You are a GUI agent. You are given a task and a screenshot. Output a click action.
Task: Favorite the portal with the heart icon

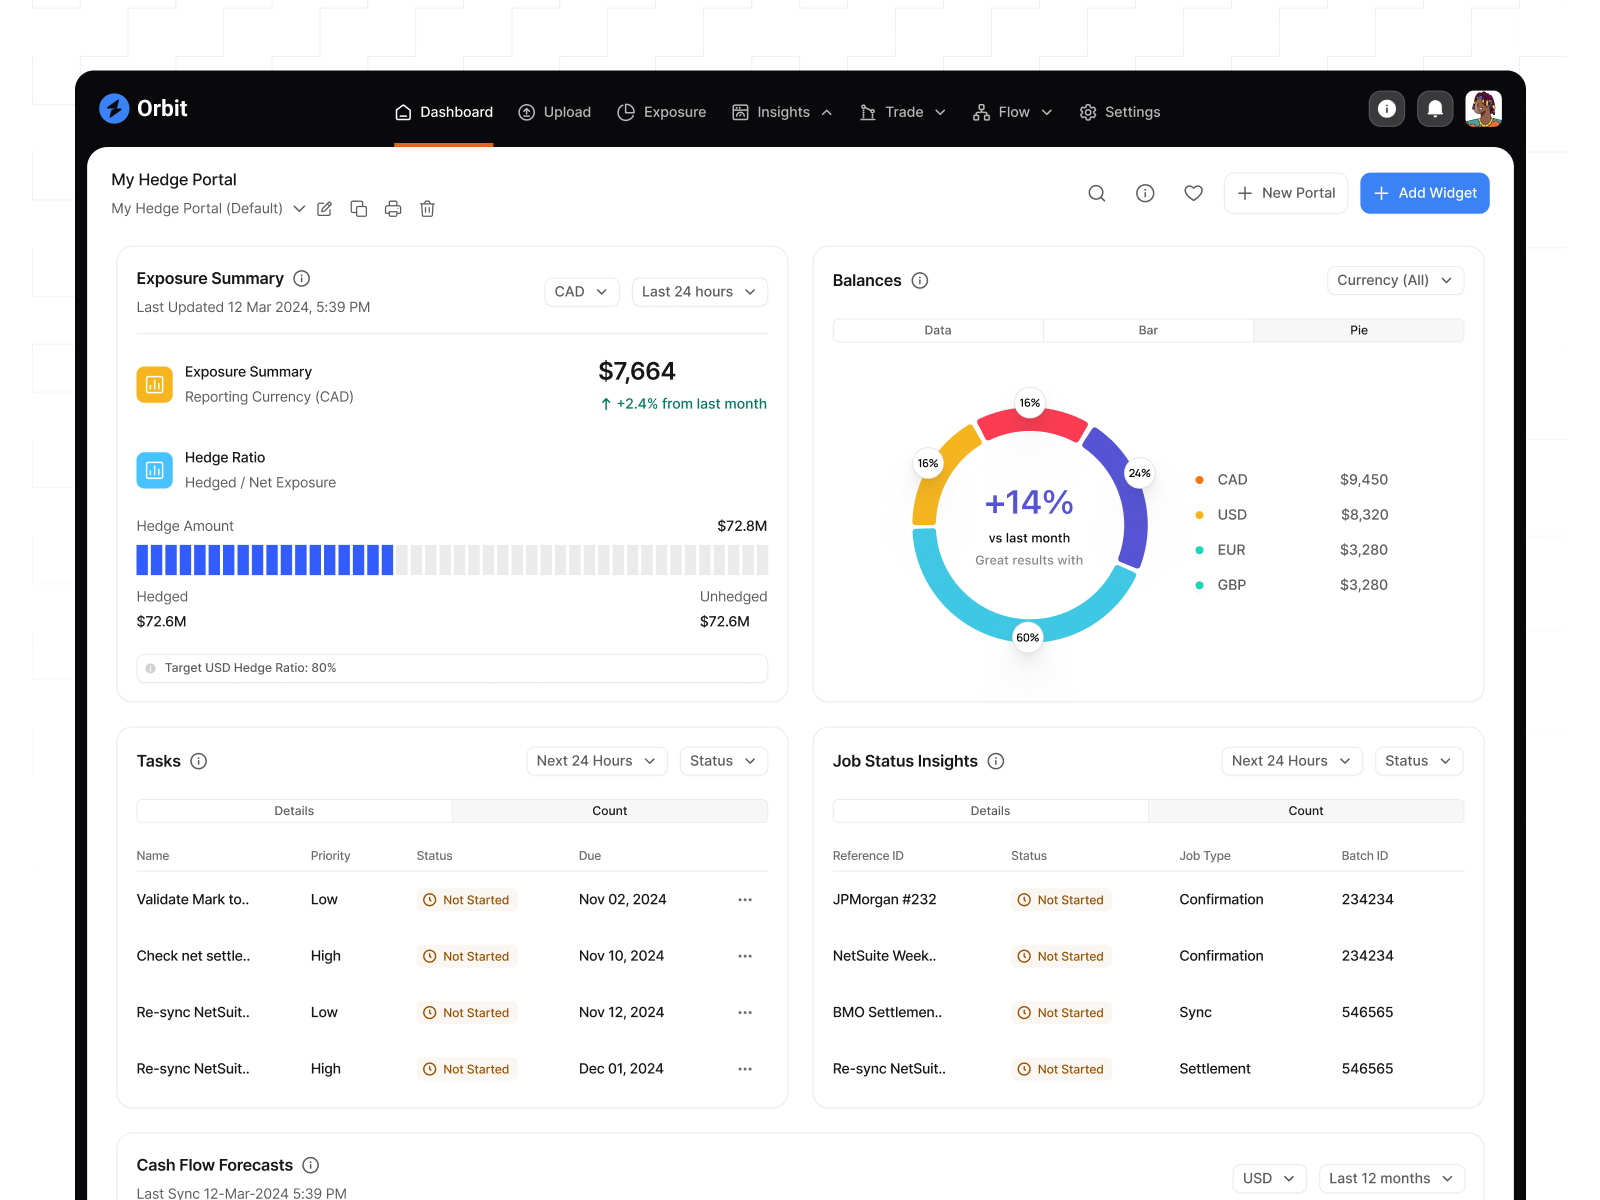[x=1193, y=193]
